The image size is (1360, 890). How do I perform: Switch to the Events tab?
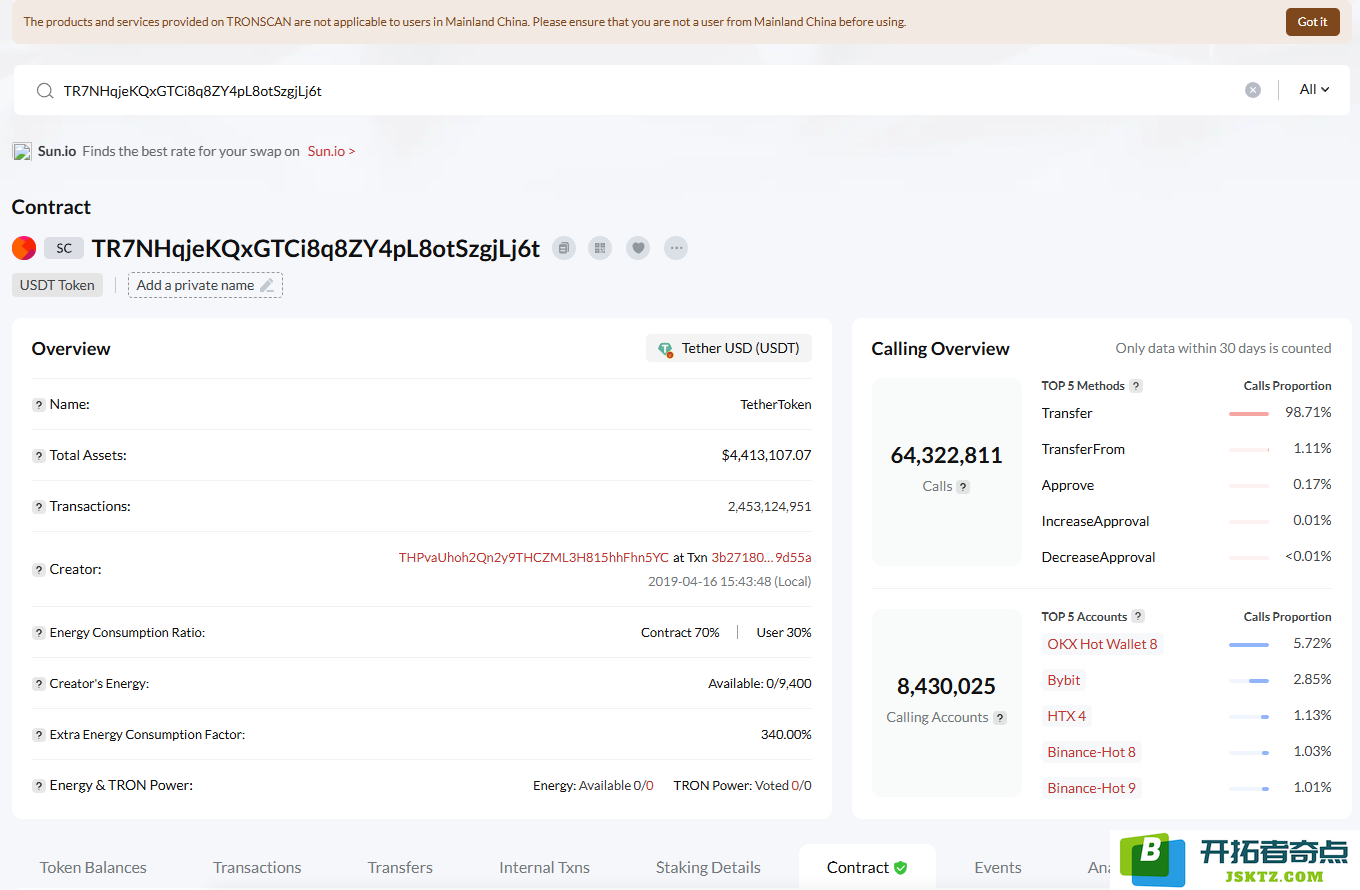[998, 867]
